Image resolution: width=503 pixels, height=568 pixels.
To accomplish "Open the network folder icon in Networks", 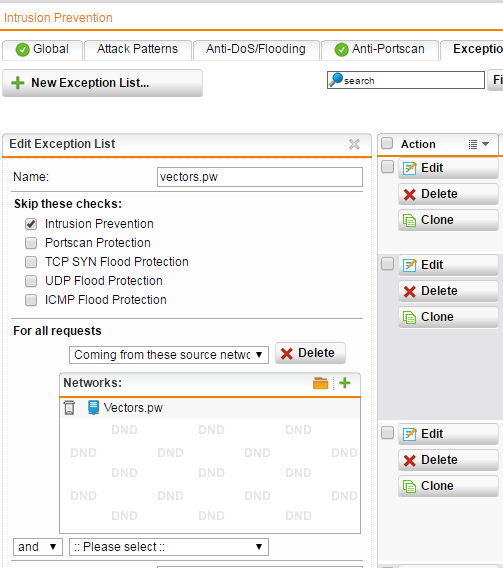I will 320,383.
